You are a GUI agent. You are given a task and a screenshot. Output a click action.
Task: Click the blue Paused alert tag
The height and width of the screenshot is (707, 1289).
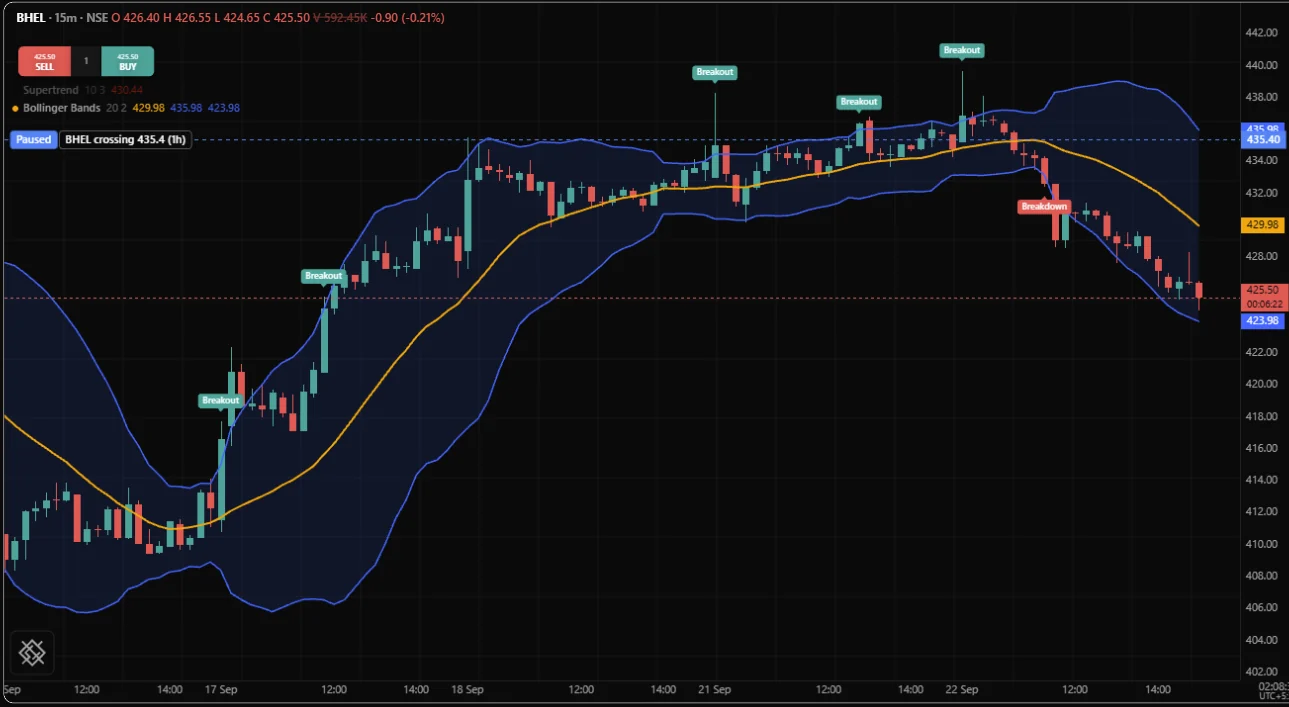click(x=33, y=139)
